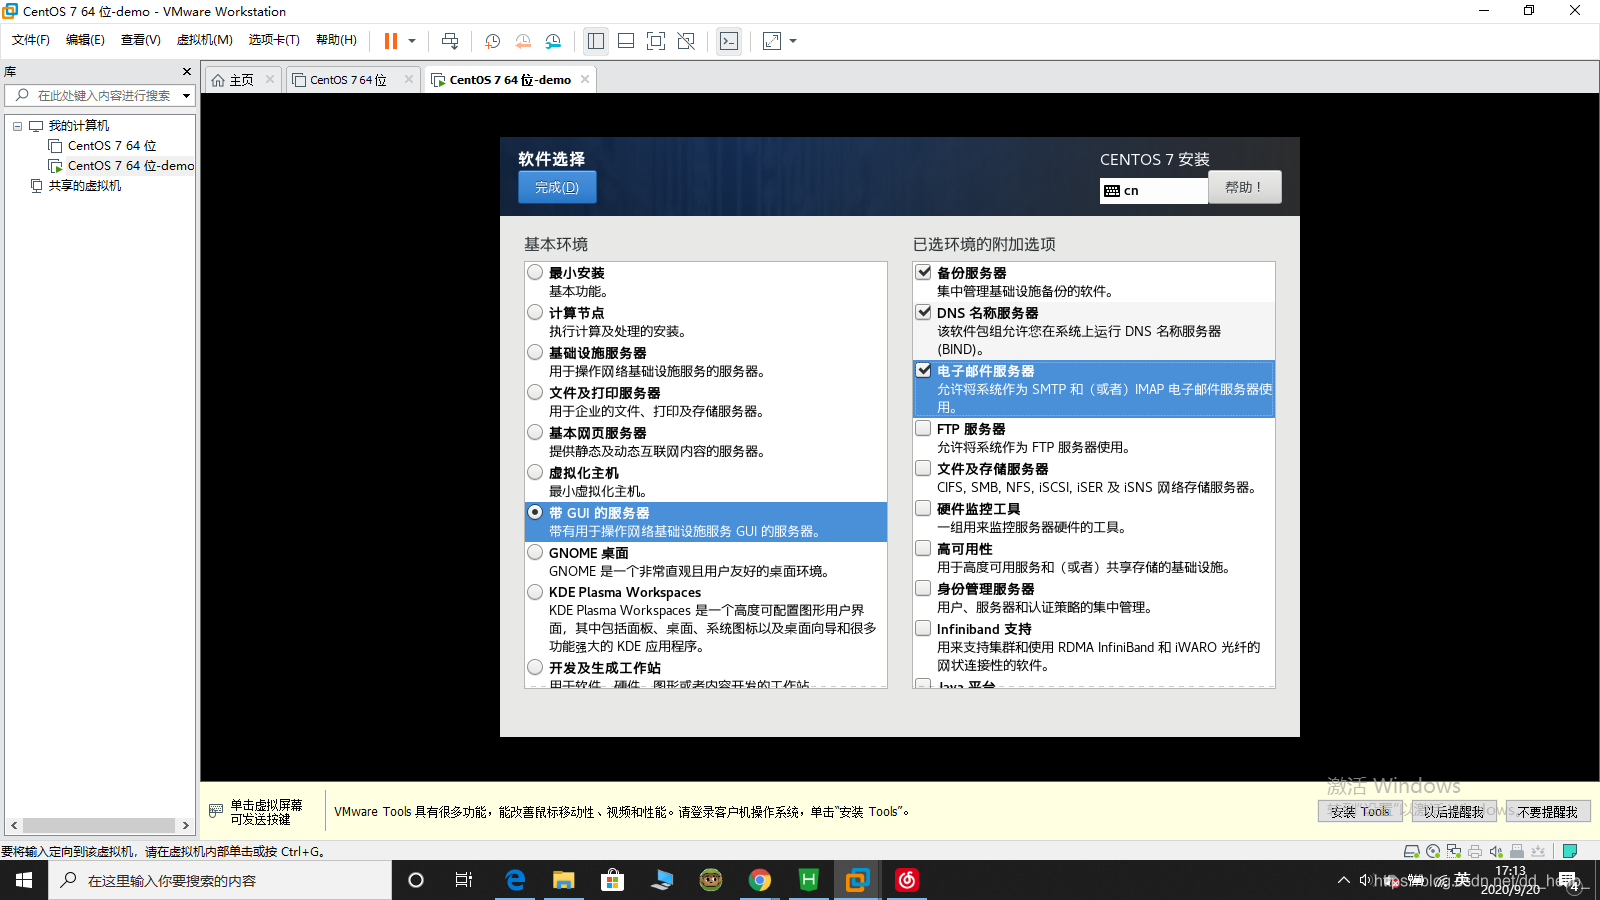Open NetEase Music red taskbar icon
Viewport: 1600px width, 900px height.
pyautogui.click(x=907, y=880)
